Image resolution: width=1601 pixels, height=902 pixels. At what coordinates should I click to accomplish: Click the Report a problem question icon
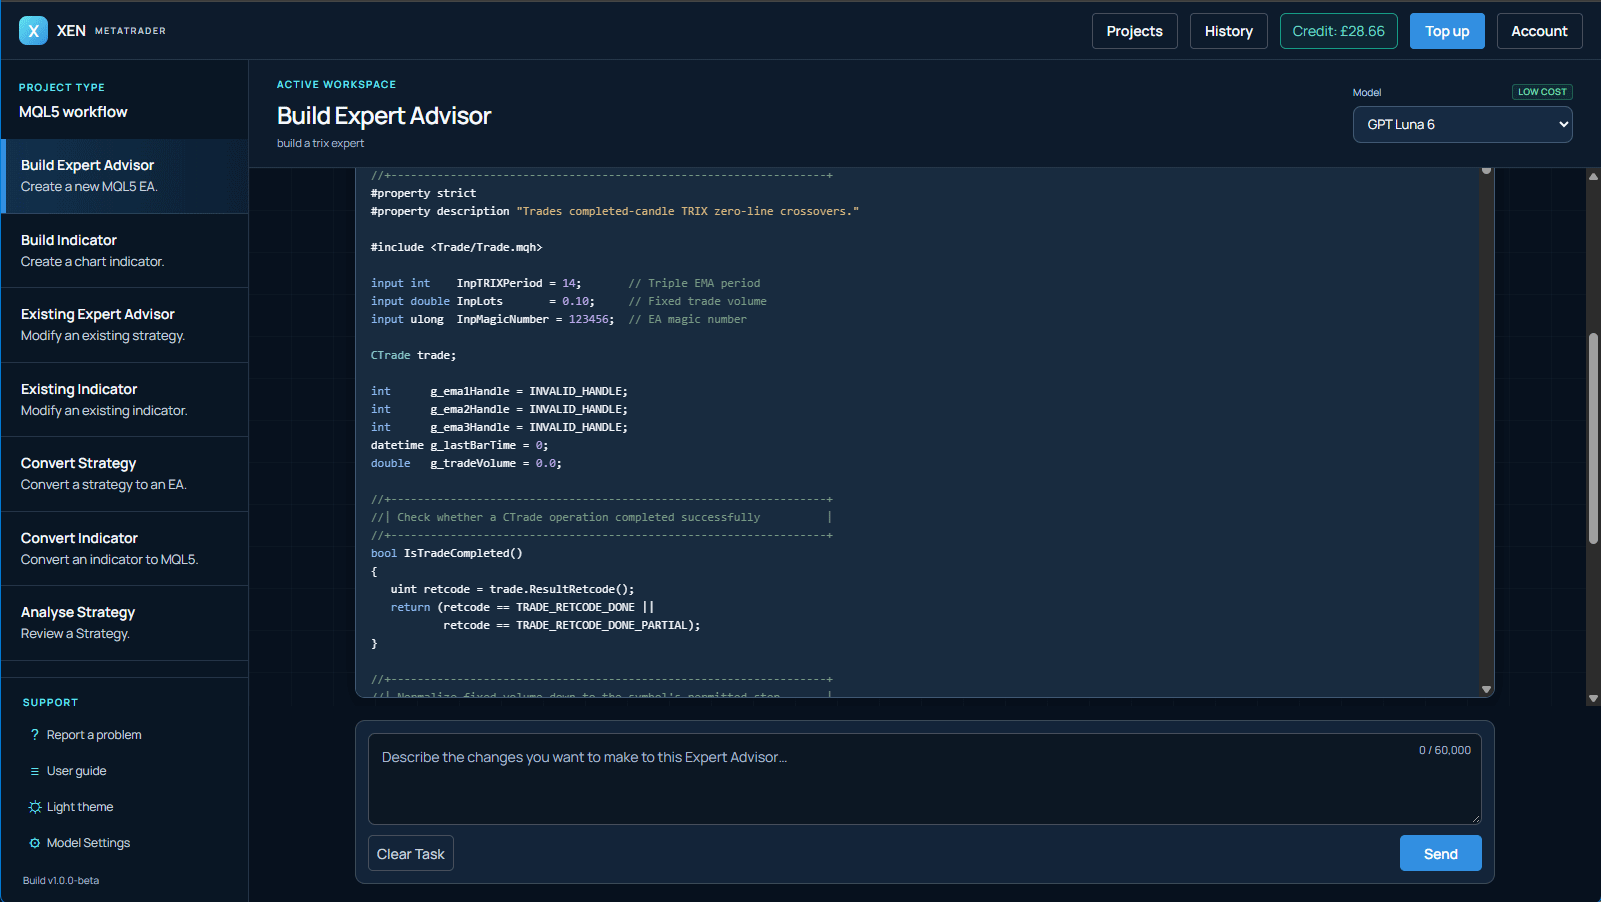[x=35, y=735]
